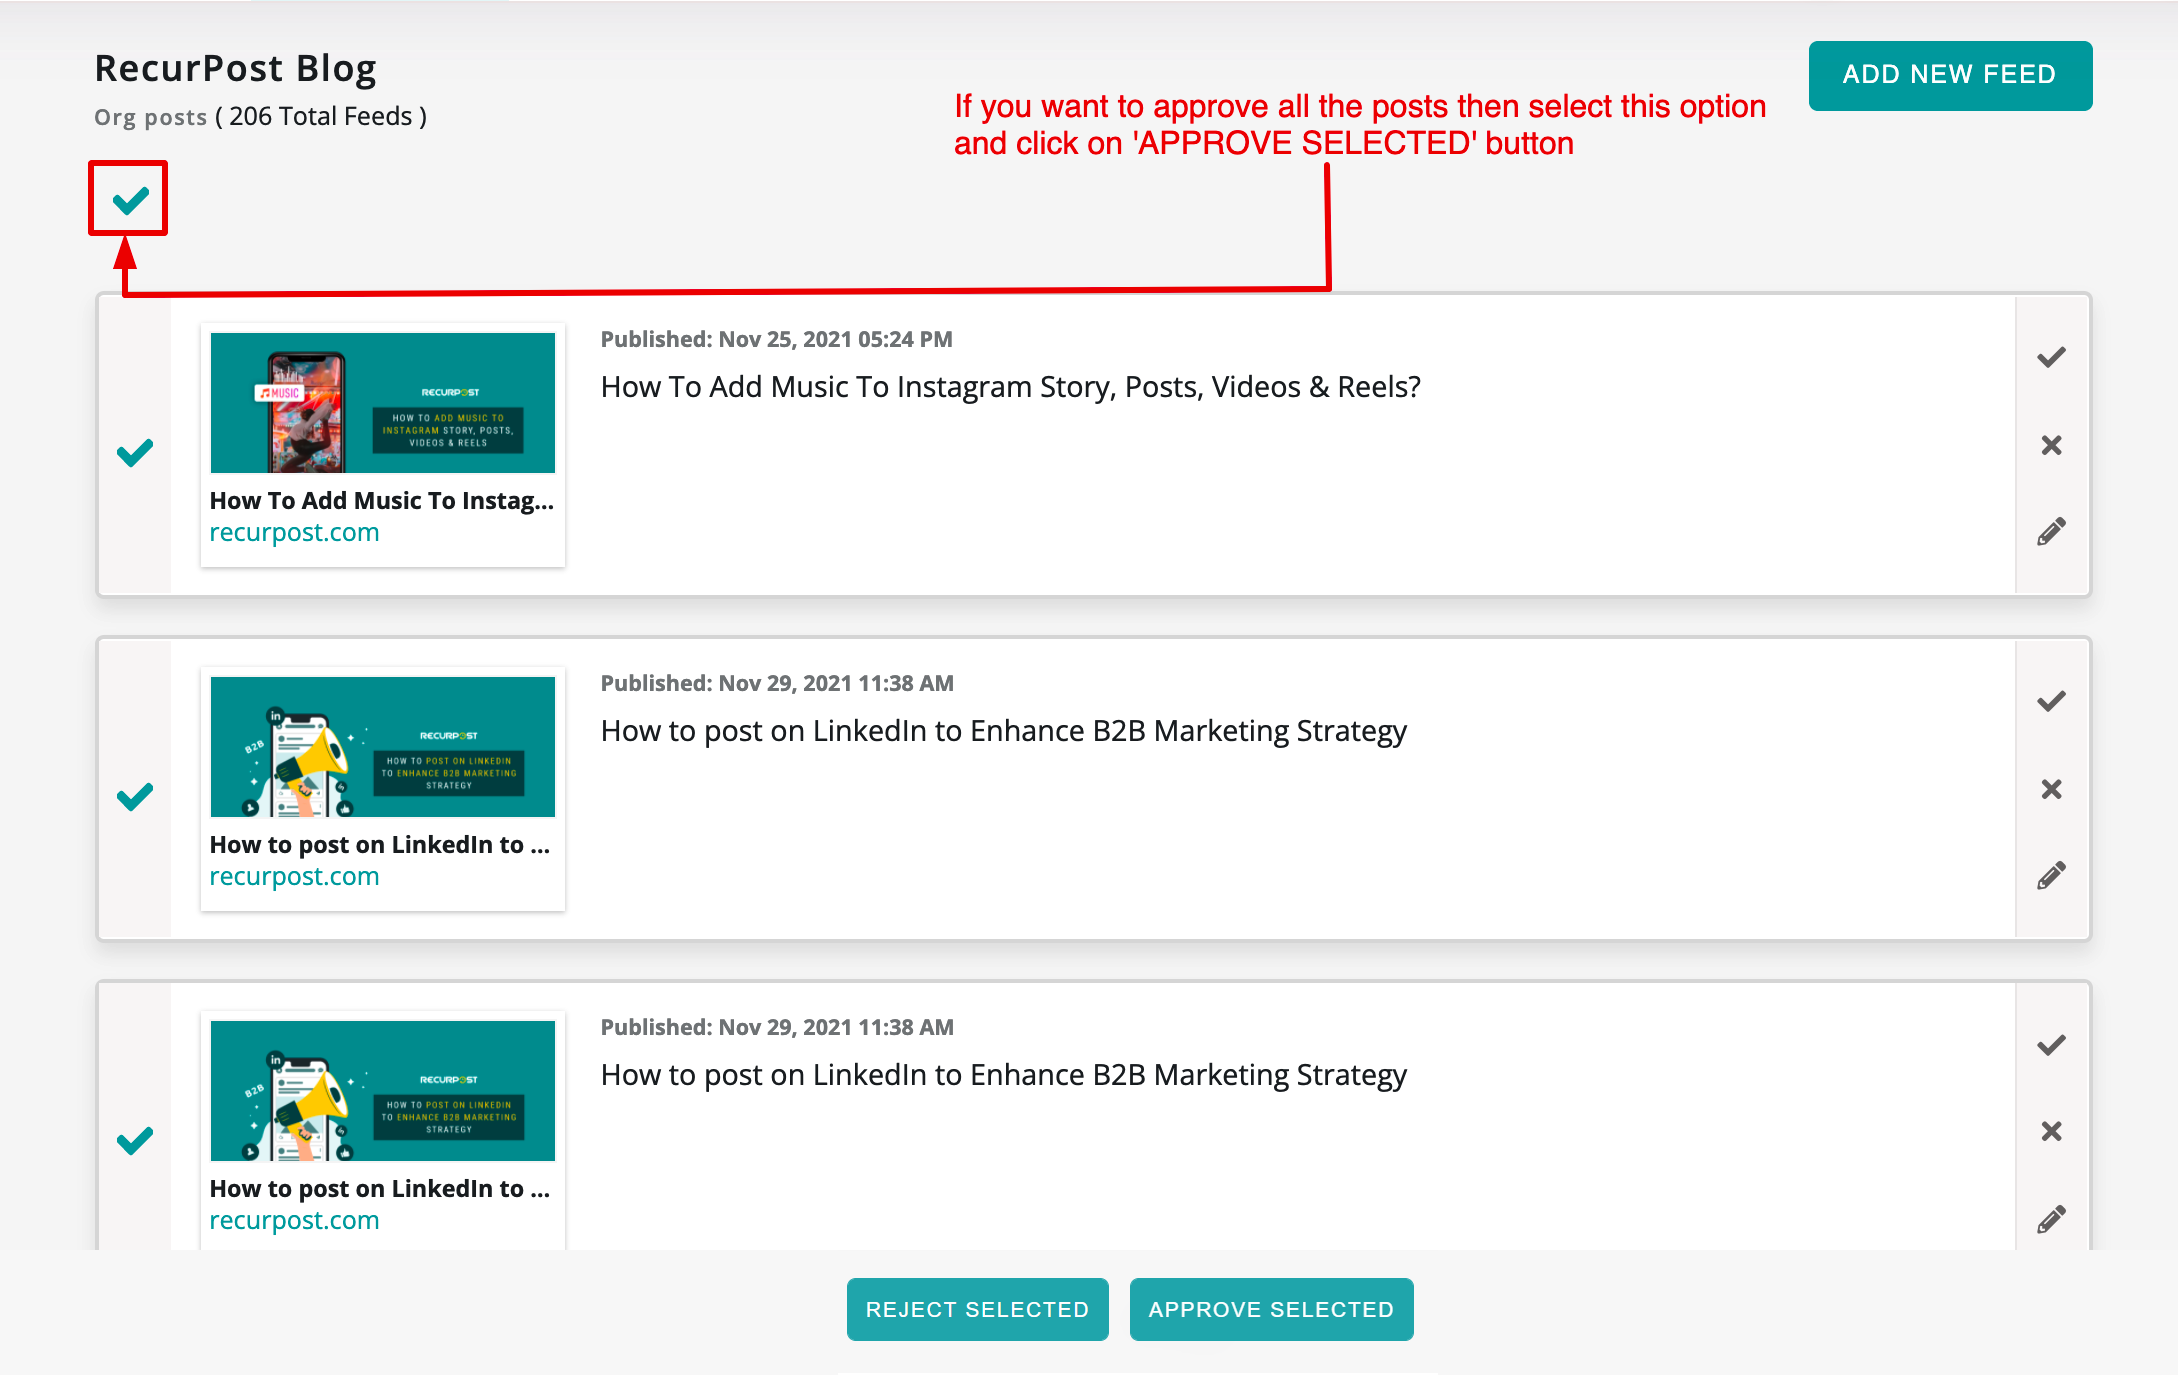Edit the Instagram music post with pencil icon
Viewport: 2178px width, 1375px height.
2051,531
